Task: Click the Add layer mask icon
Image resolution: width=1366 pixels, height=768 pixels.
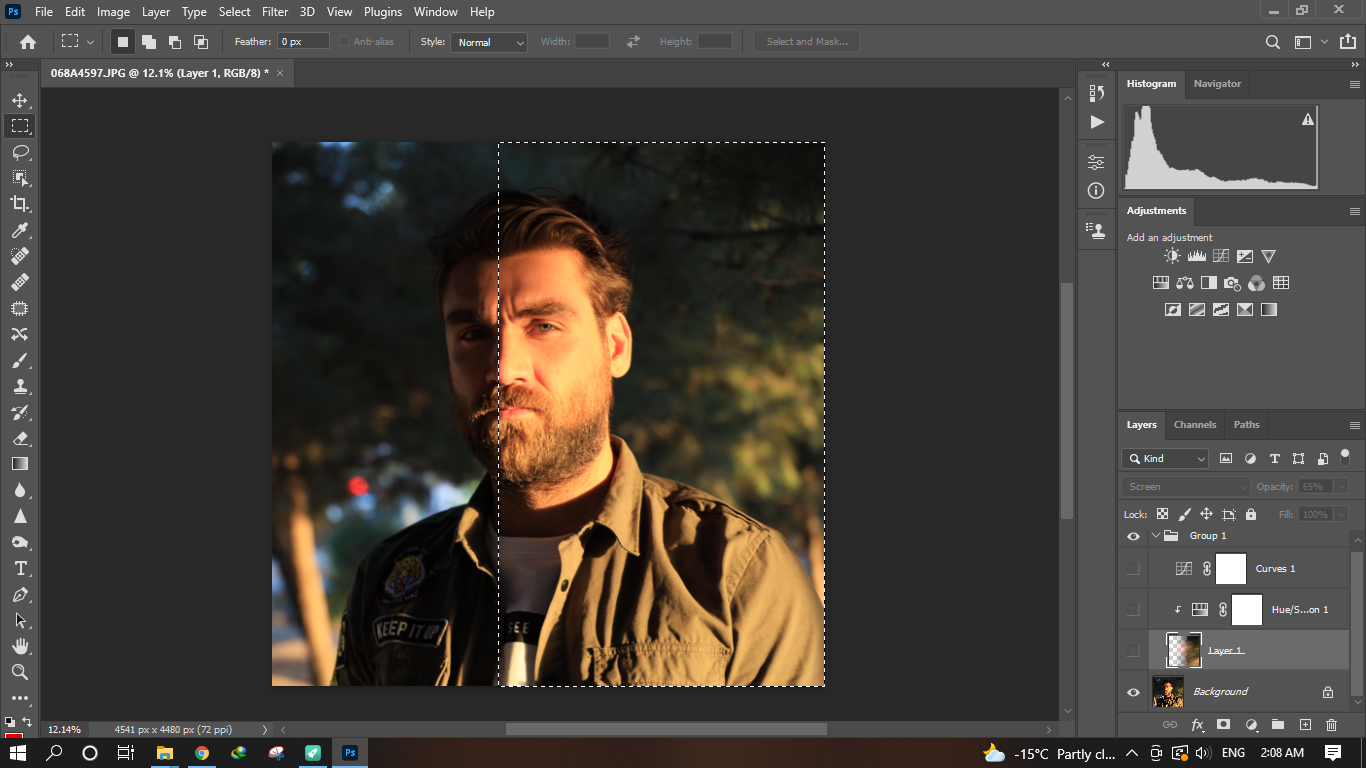Action: pyautogui.click(x=1223, y=724)
